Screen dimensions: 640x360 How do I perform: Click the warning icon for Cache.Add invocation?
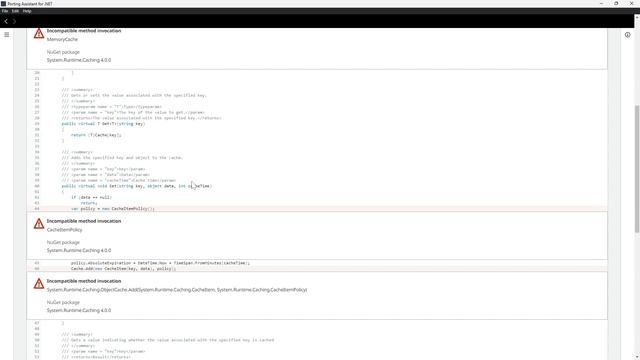(39, 284)
